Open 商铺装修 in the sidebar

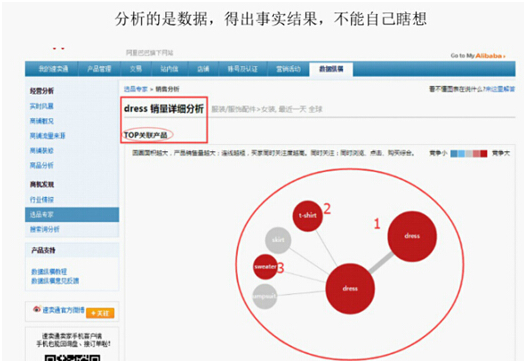[42, 150]
